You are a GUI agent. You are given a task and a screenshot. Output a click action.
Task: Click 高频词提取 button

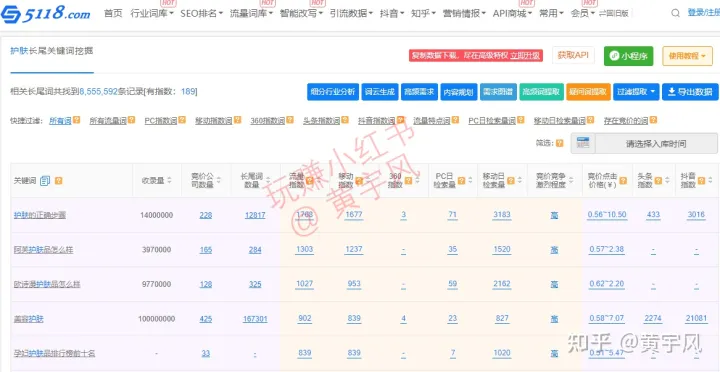click(x=541, y=92)
